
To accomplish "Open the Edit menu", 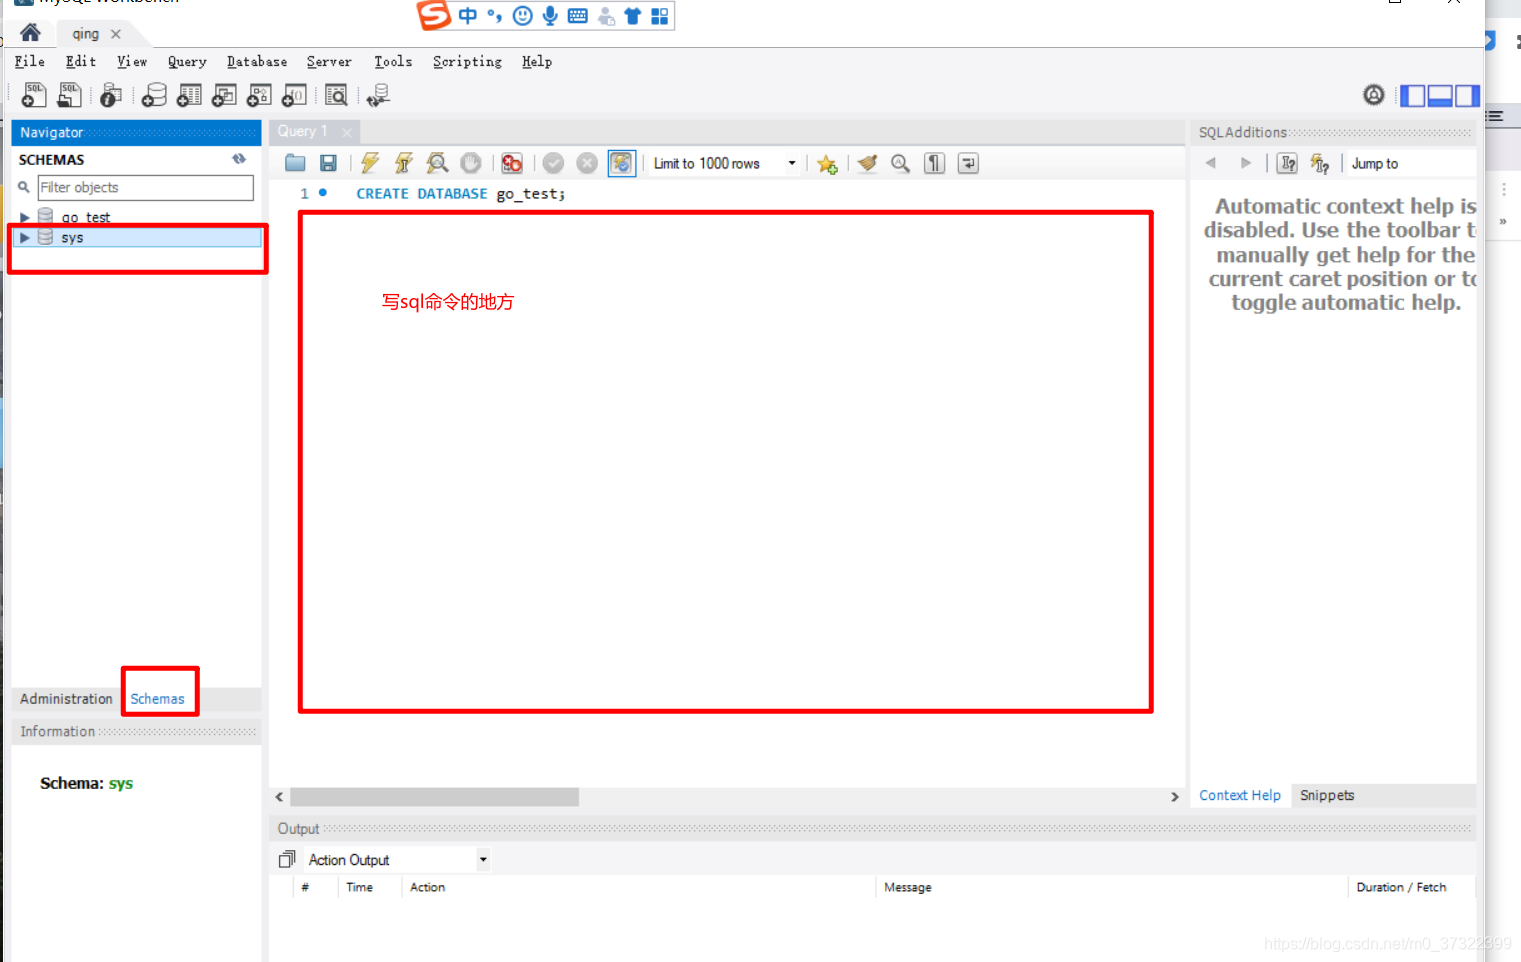I will (x=81, y=62).
